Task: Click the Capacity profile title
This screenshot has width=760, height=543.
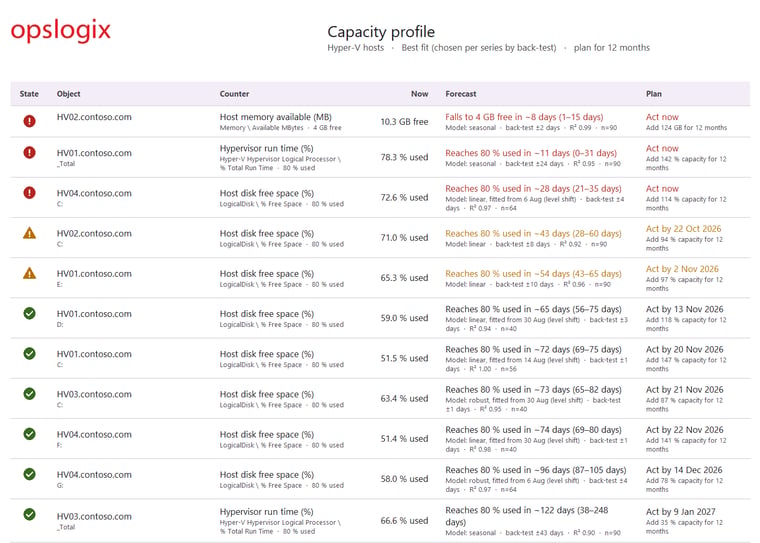Action: click(x=381, y=32)
